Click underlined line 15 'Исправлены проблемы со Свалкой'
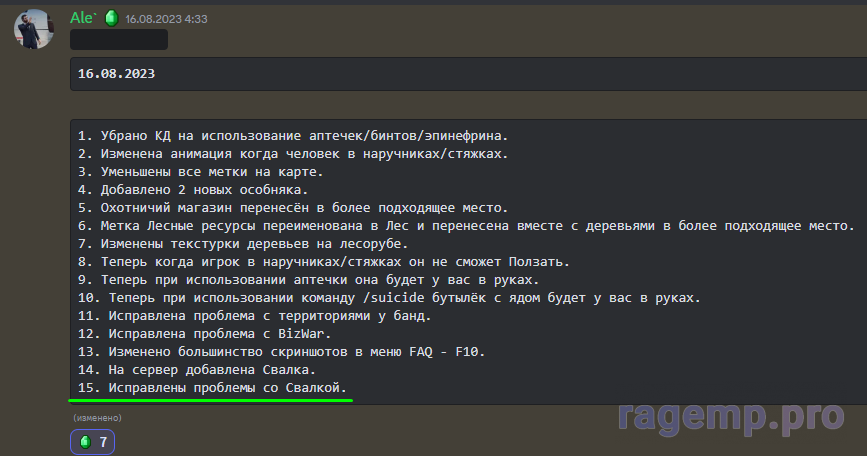 (214, 388)
